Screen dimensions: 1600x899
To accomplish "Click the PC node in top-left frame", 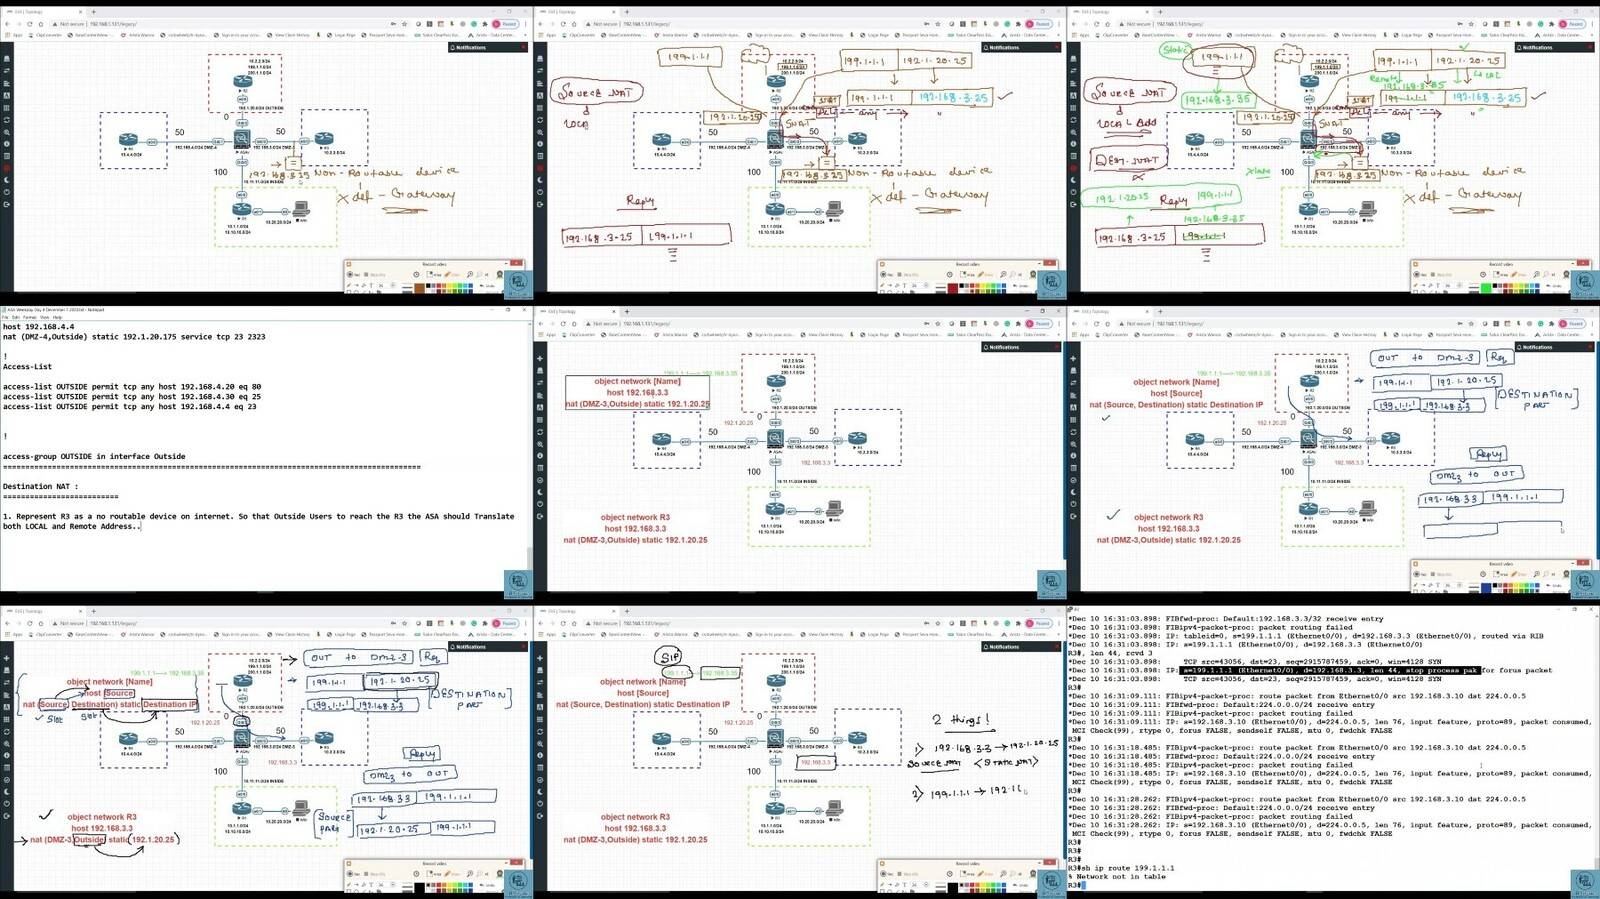I will point(301,209).
